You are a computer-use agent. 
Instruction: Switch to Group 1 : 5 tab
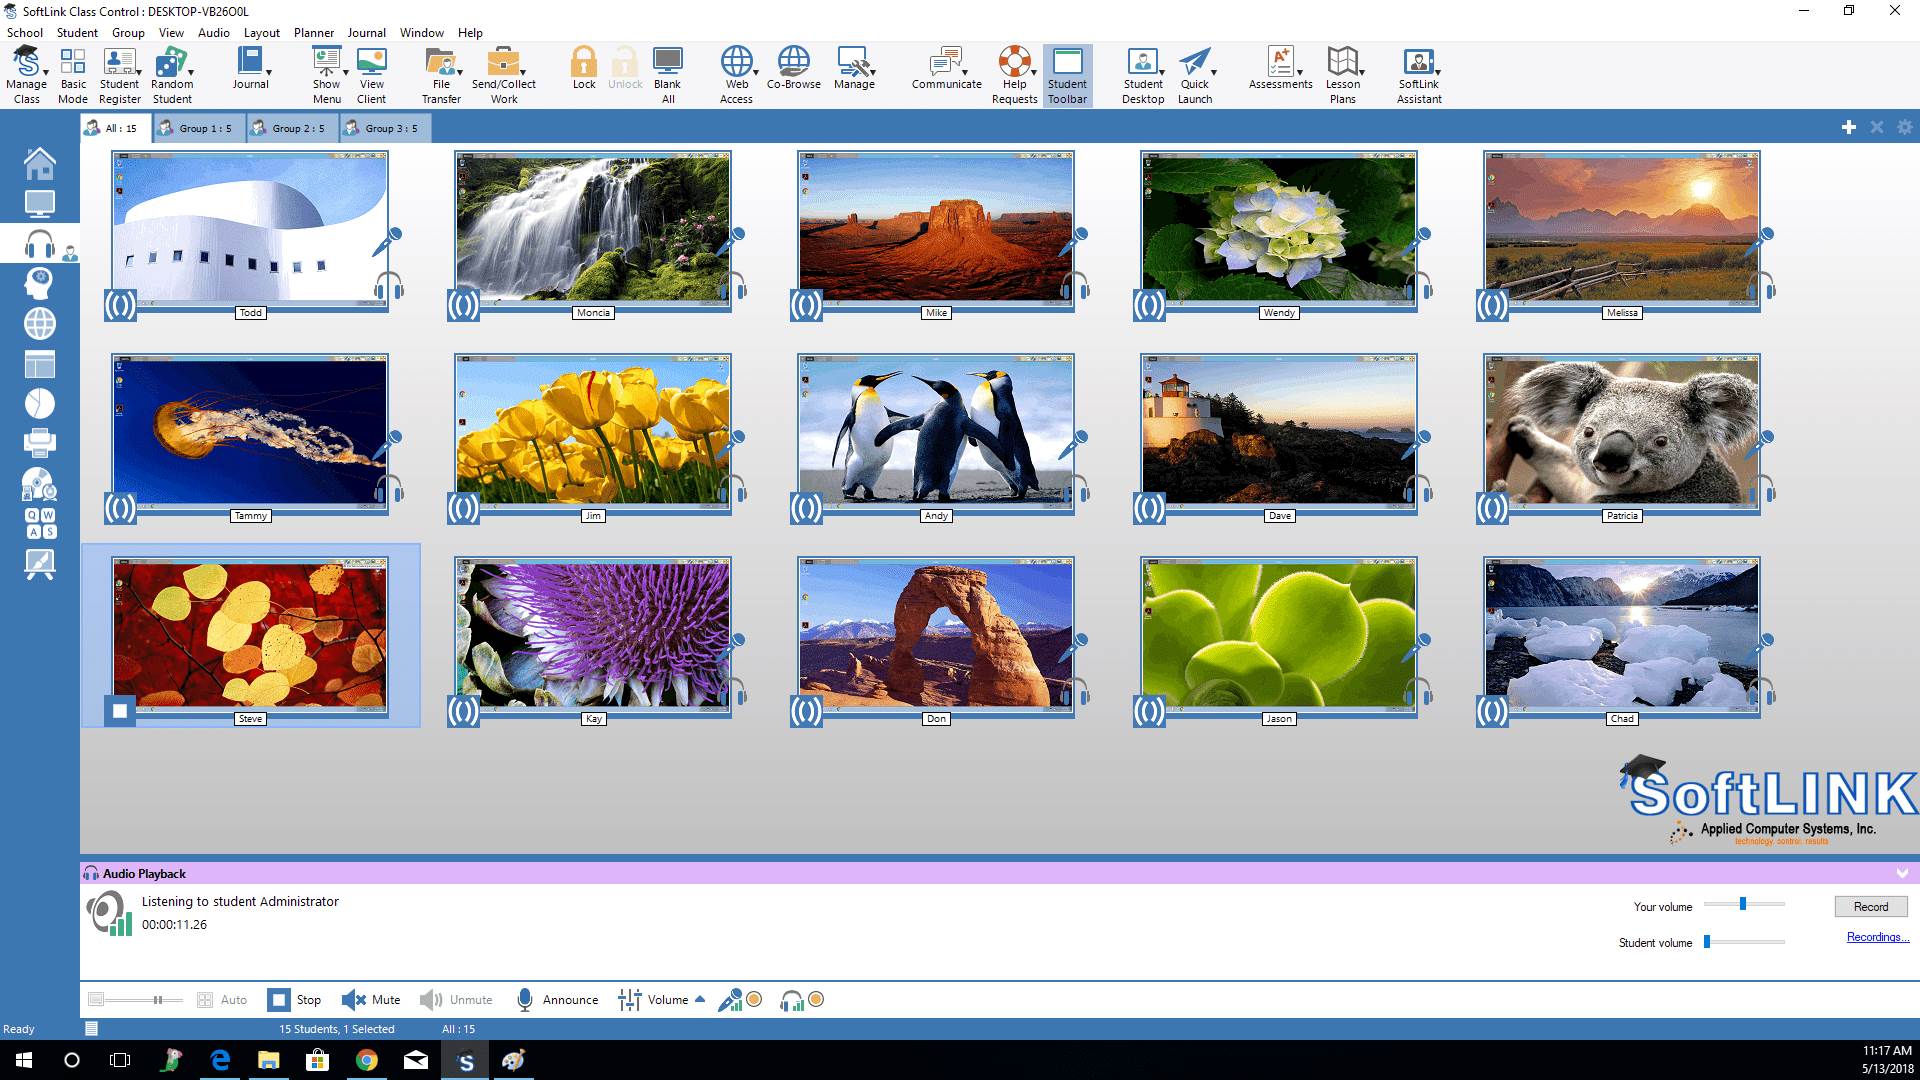[199, 128]
